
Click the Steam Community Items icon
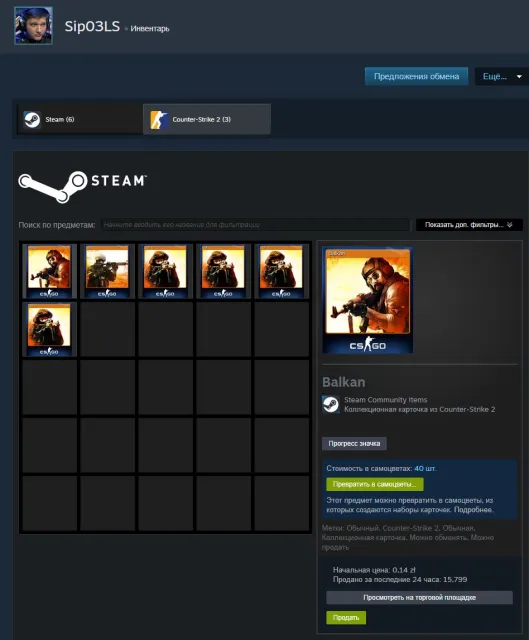pyautogui.click(x=331, y=404)
